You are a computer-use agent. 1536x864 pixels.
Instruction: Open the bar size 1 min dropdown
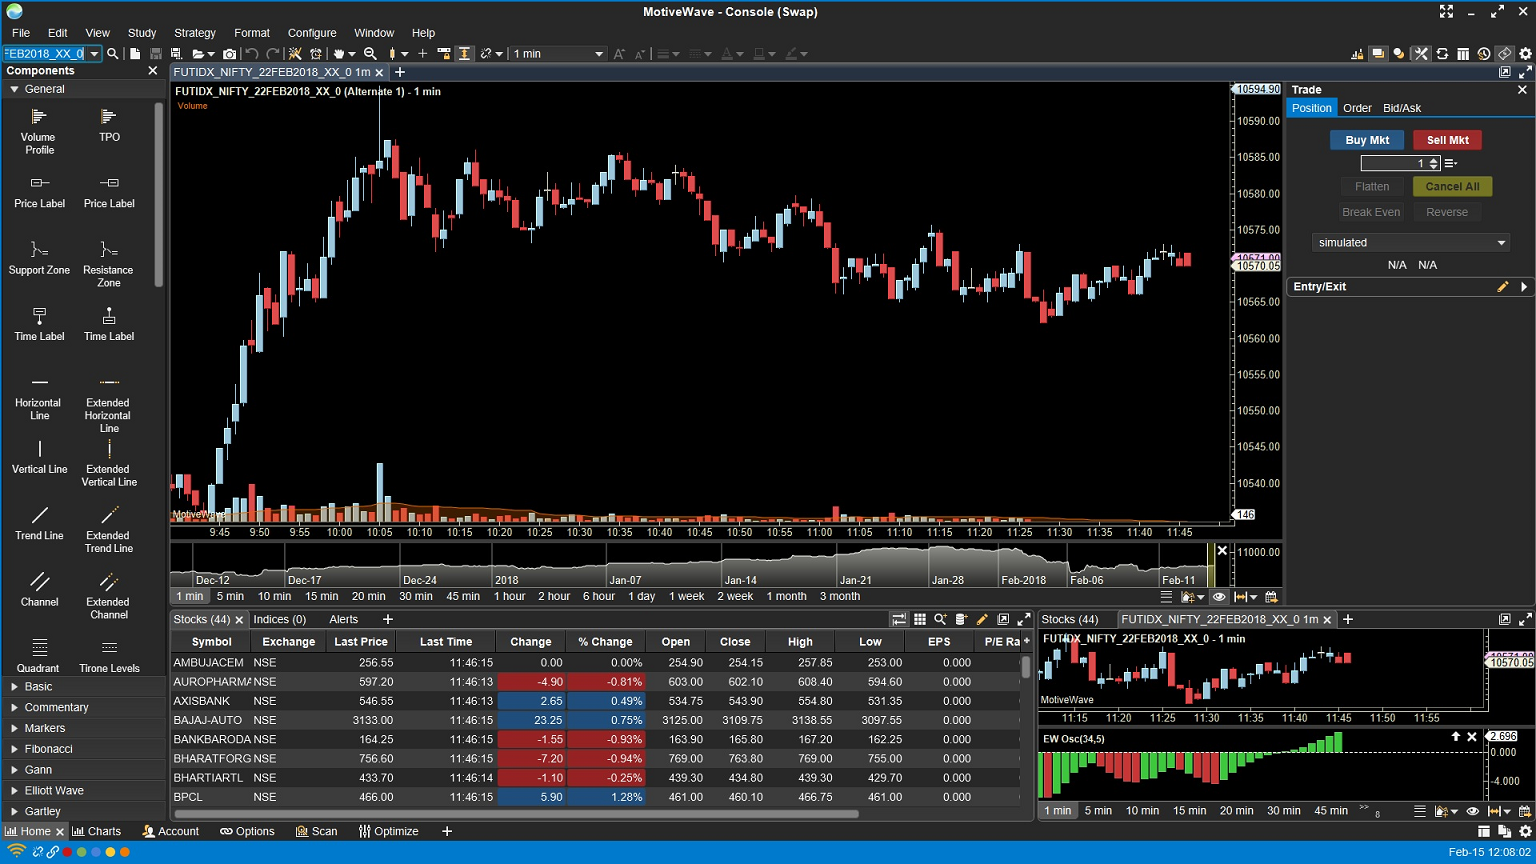pos(558,54)
